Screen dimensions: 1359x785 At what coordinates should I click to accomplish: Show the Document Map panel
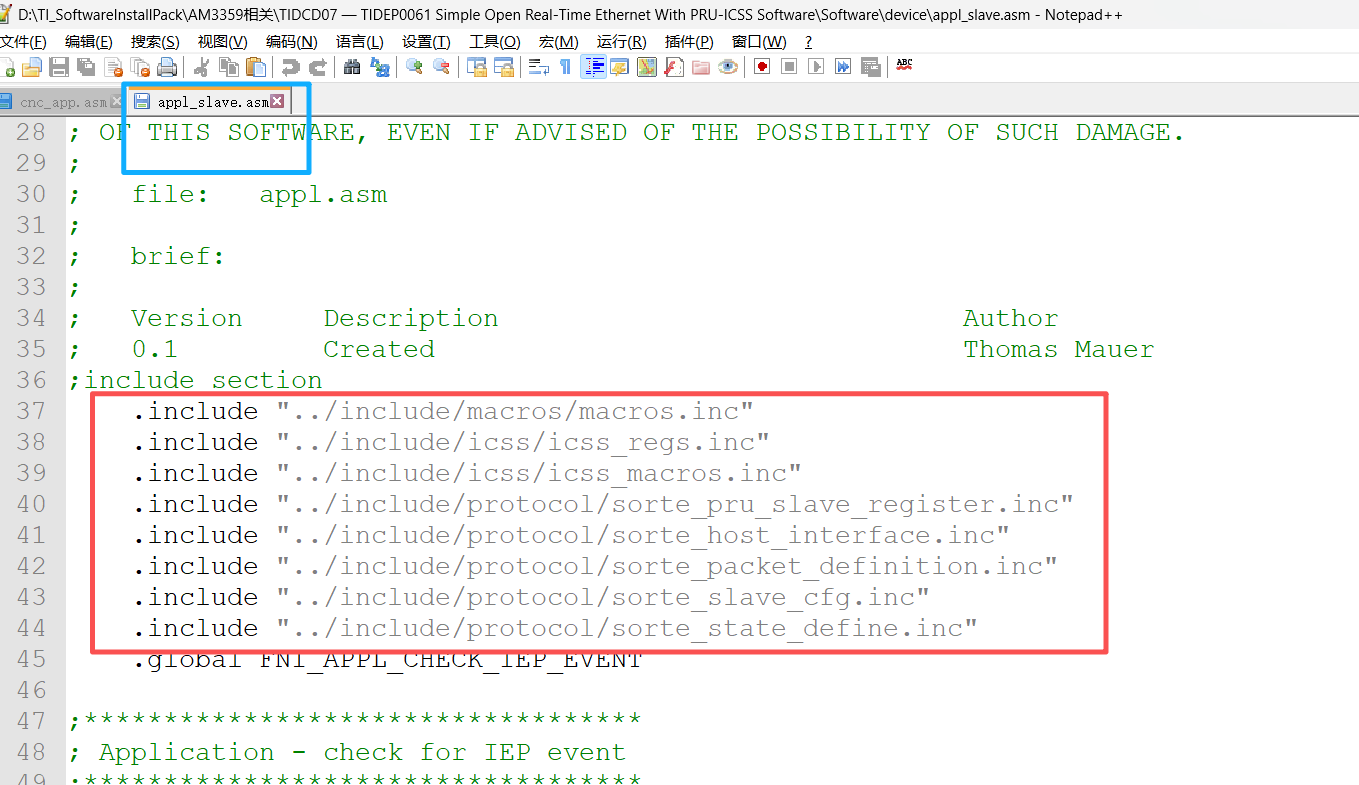pos(647,67)
